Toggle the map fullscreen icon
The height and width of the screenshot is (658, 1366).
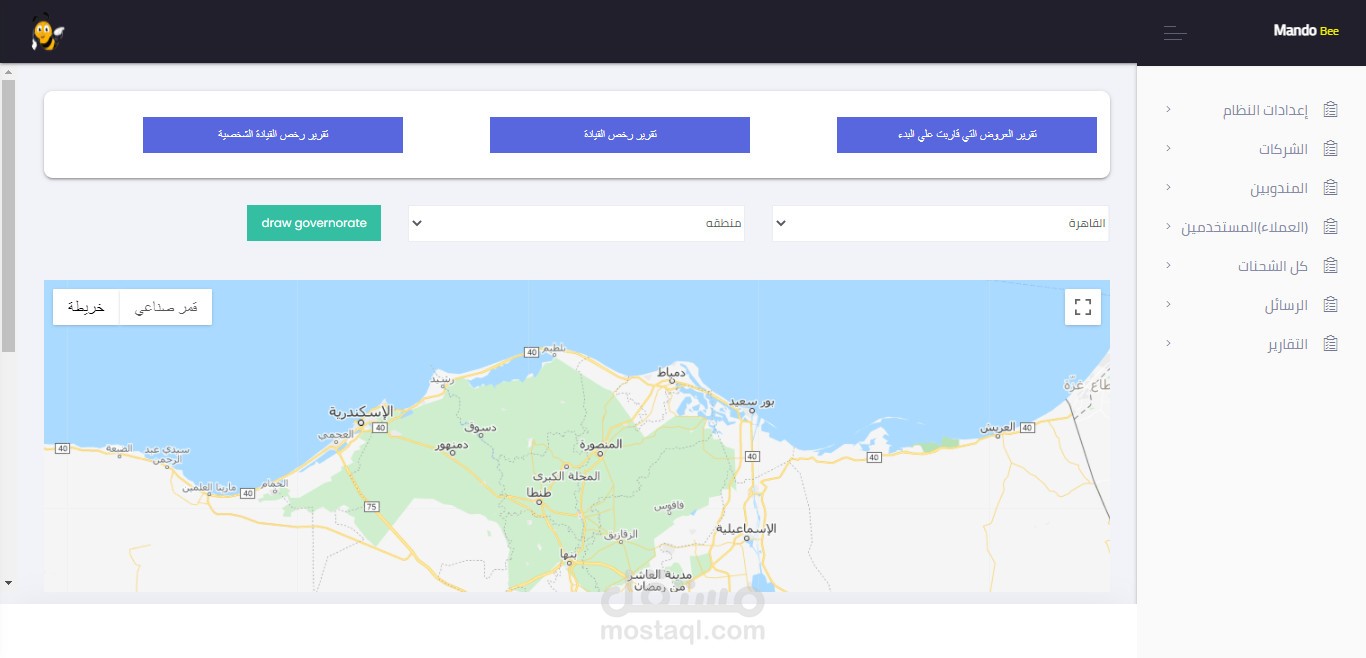(x=1083, y=307)
